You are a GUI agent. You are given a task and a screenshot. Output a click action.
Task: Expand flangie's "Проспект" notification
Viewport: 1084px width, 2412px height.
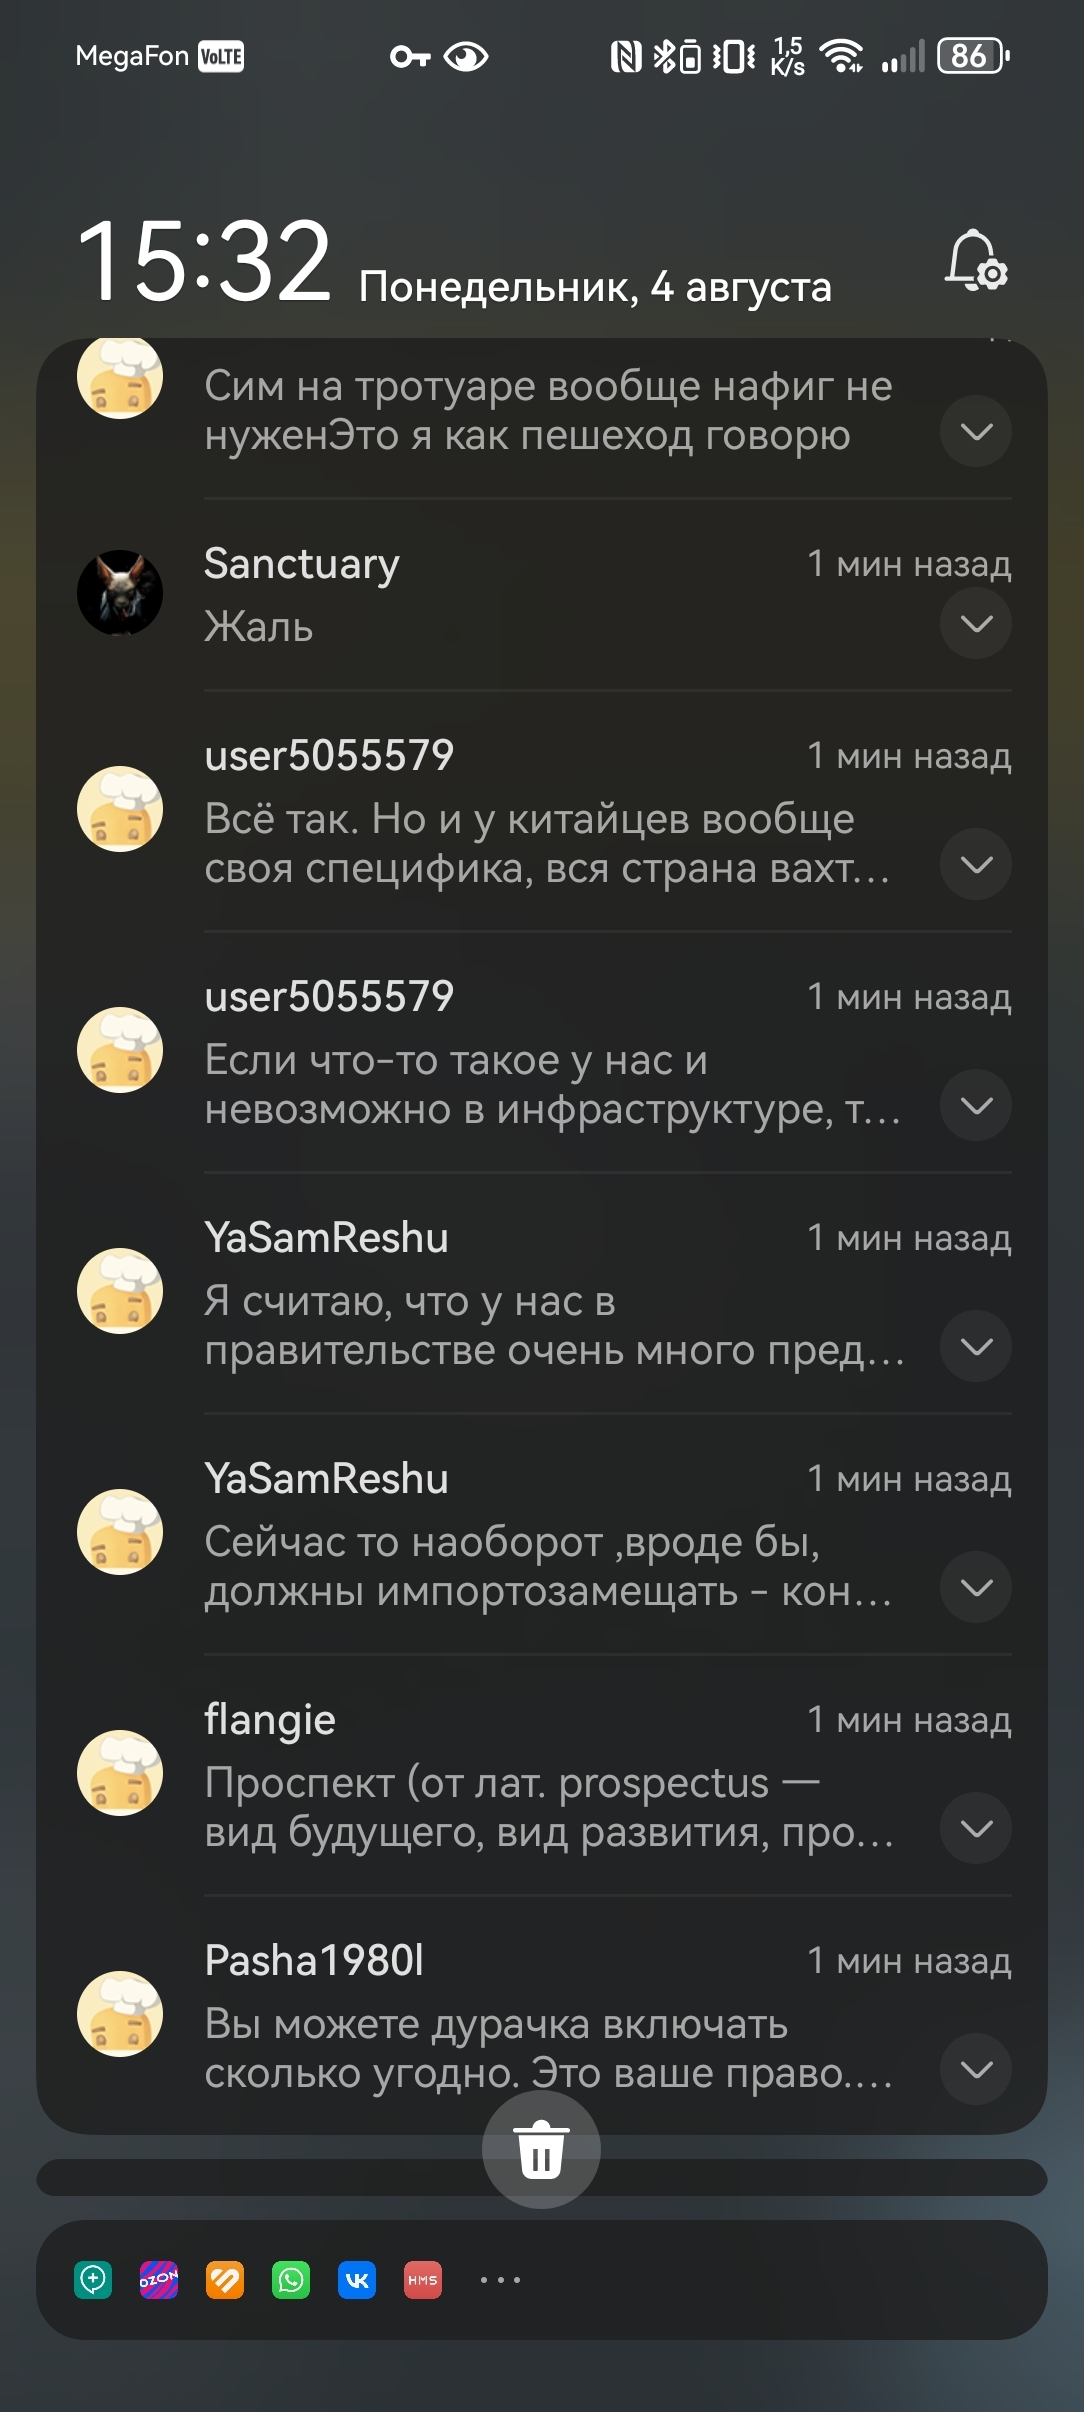(x=976, y=1828)
